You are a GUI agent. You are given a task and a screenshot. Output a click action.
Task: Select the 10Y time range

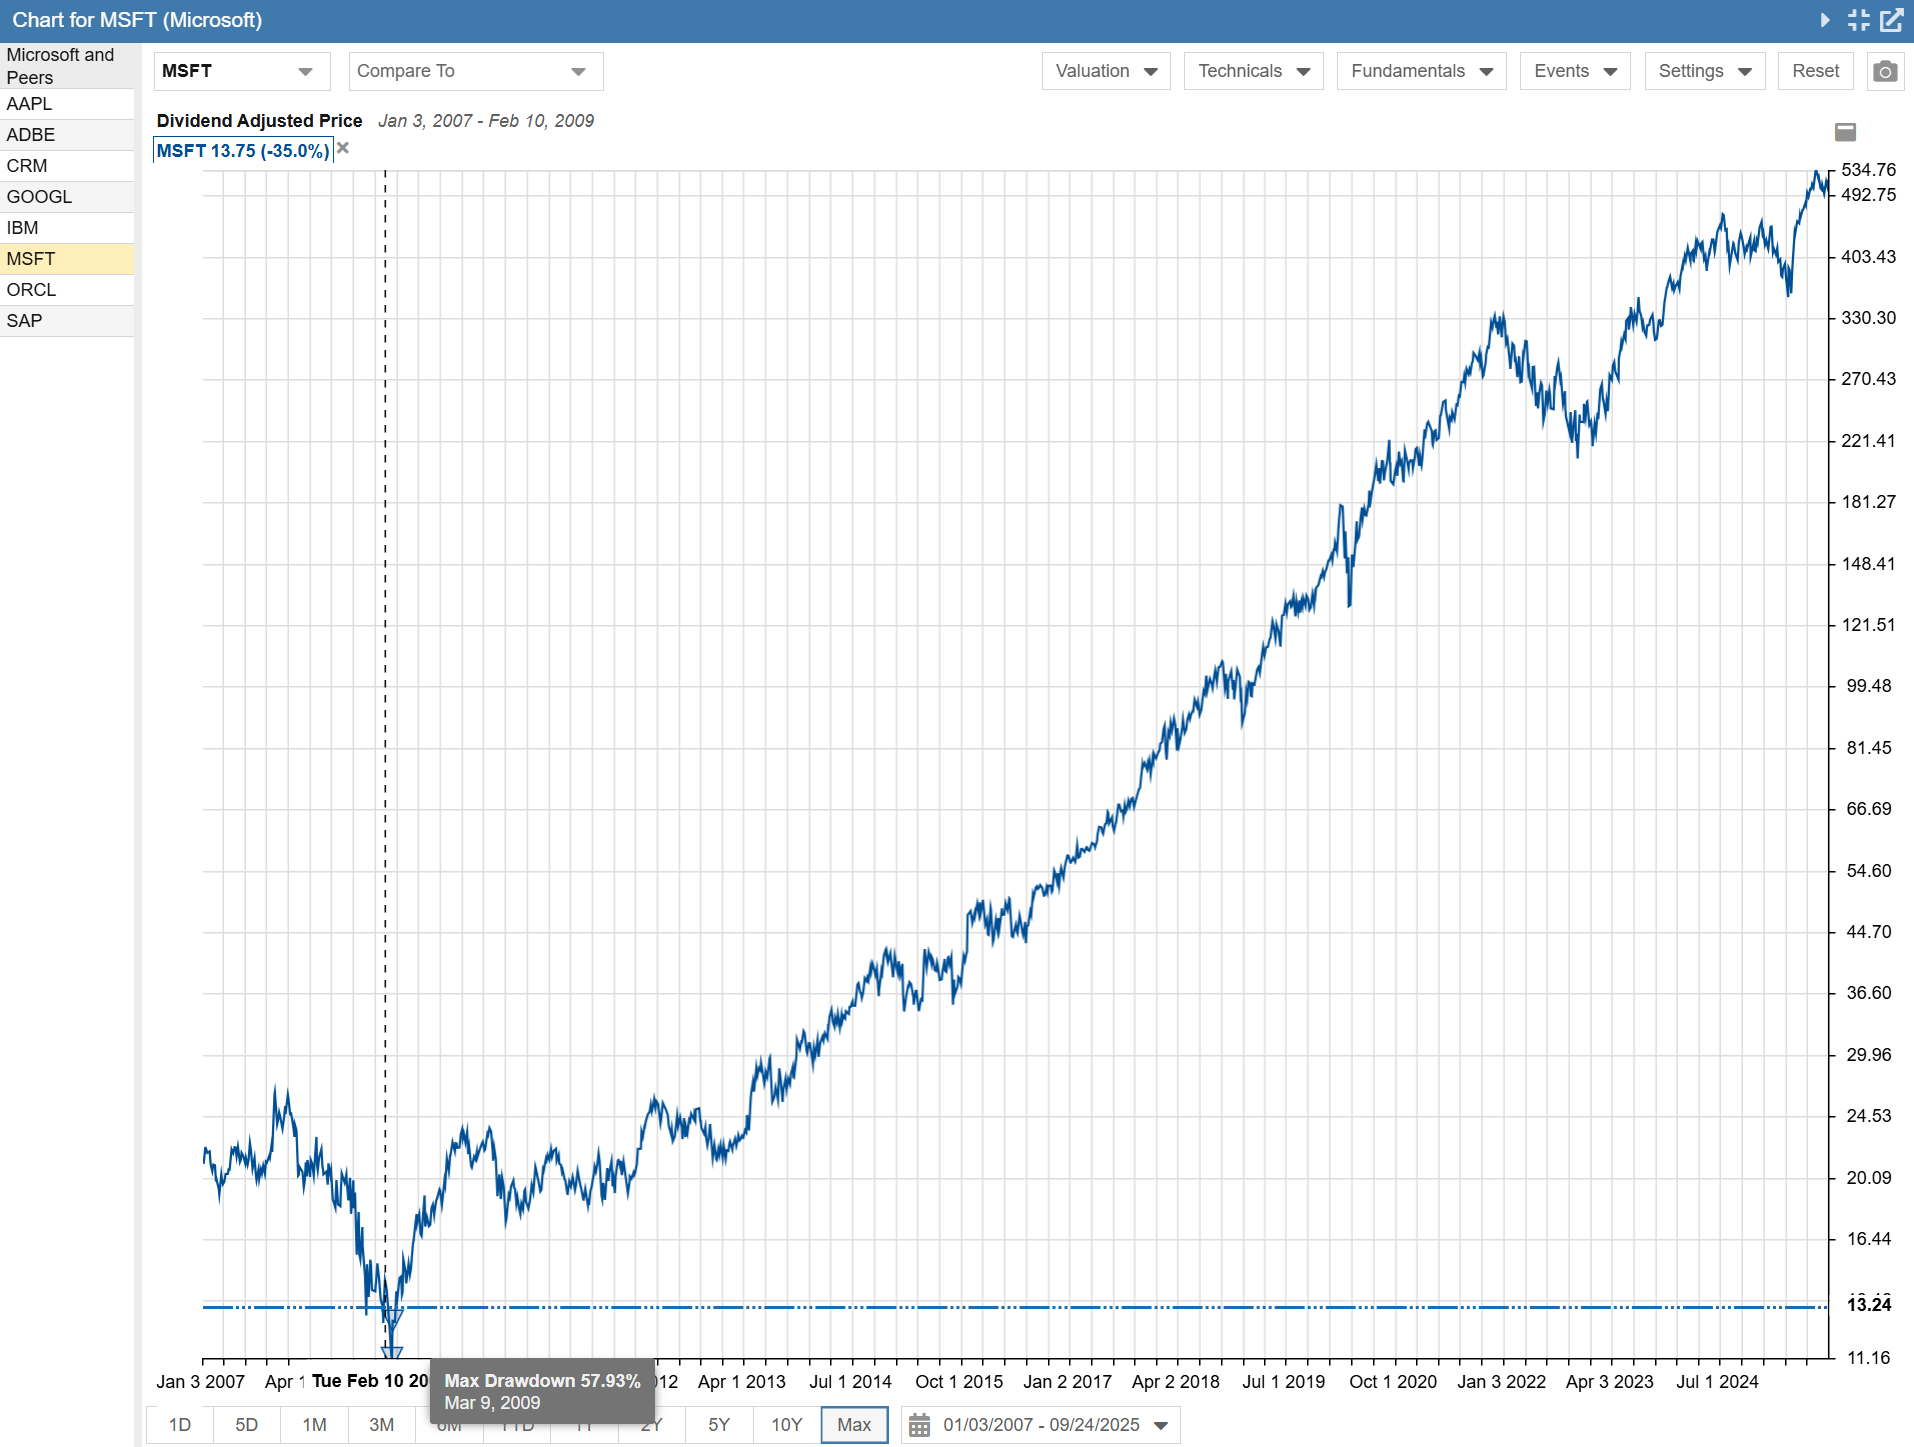[x=786, y=1424]
